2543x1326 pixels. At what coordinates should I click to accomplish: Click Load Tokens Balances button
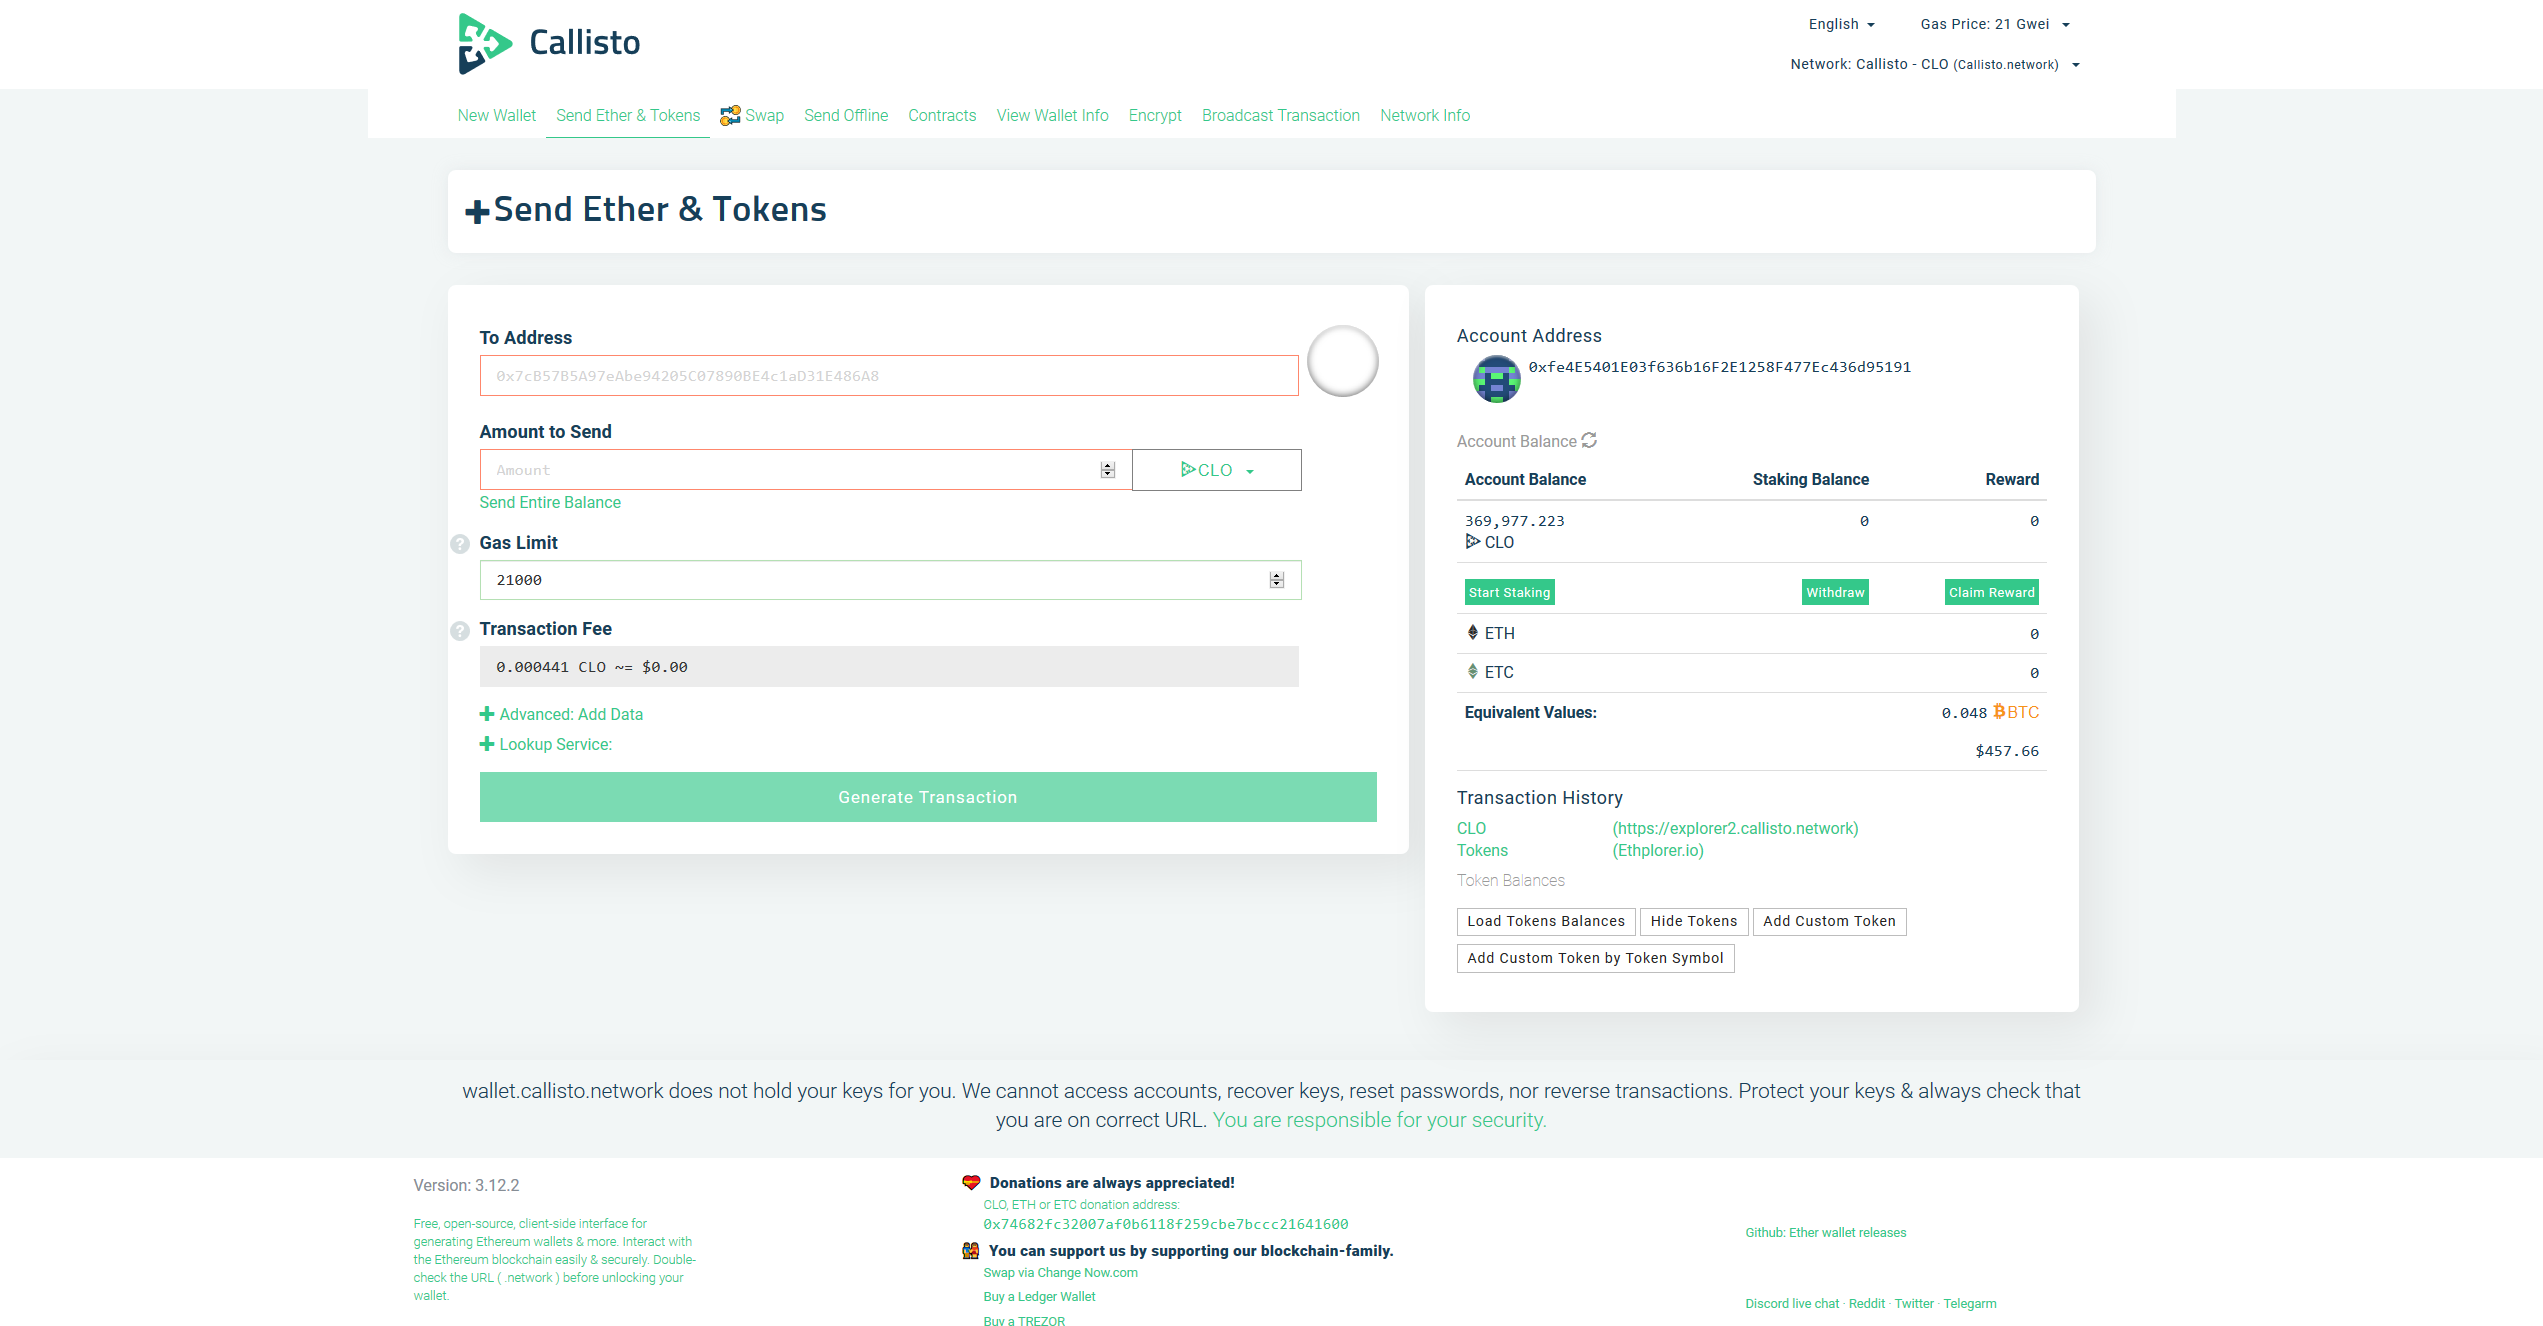pyautogui.click(x=1546, y=921)
